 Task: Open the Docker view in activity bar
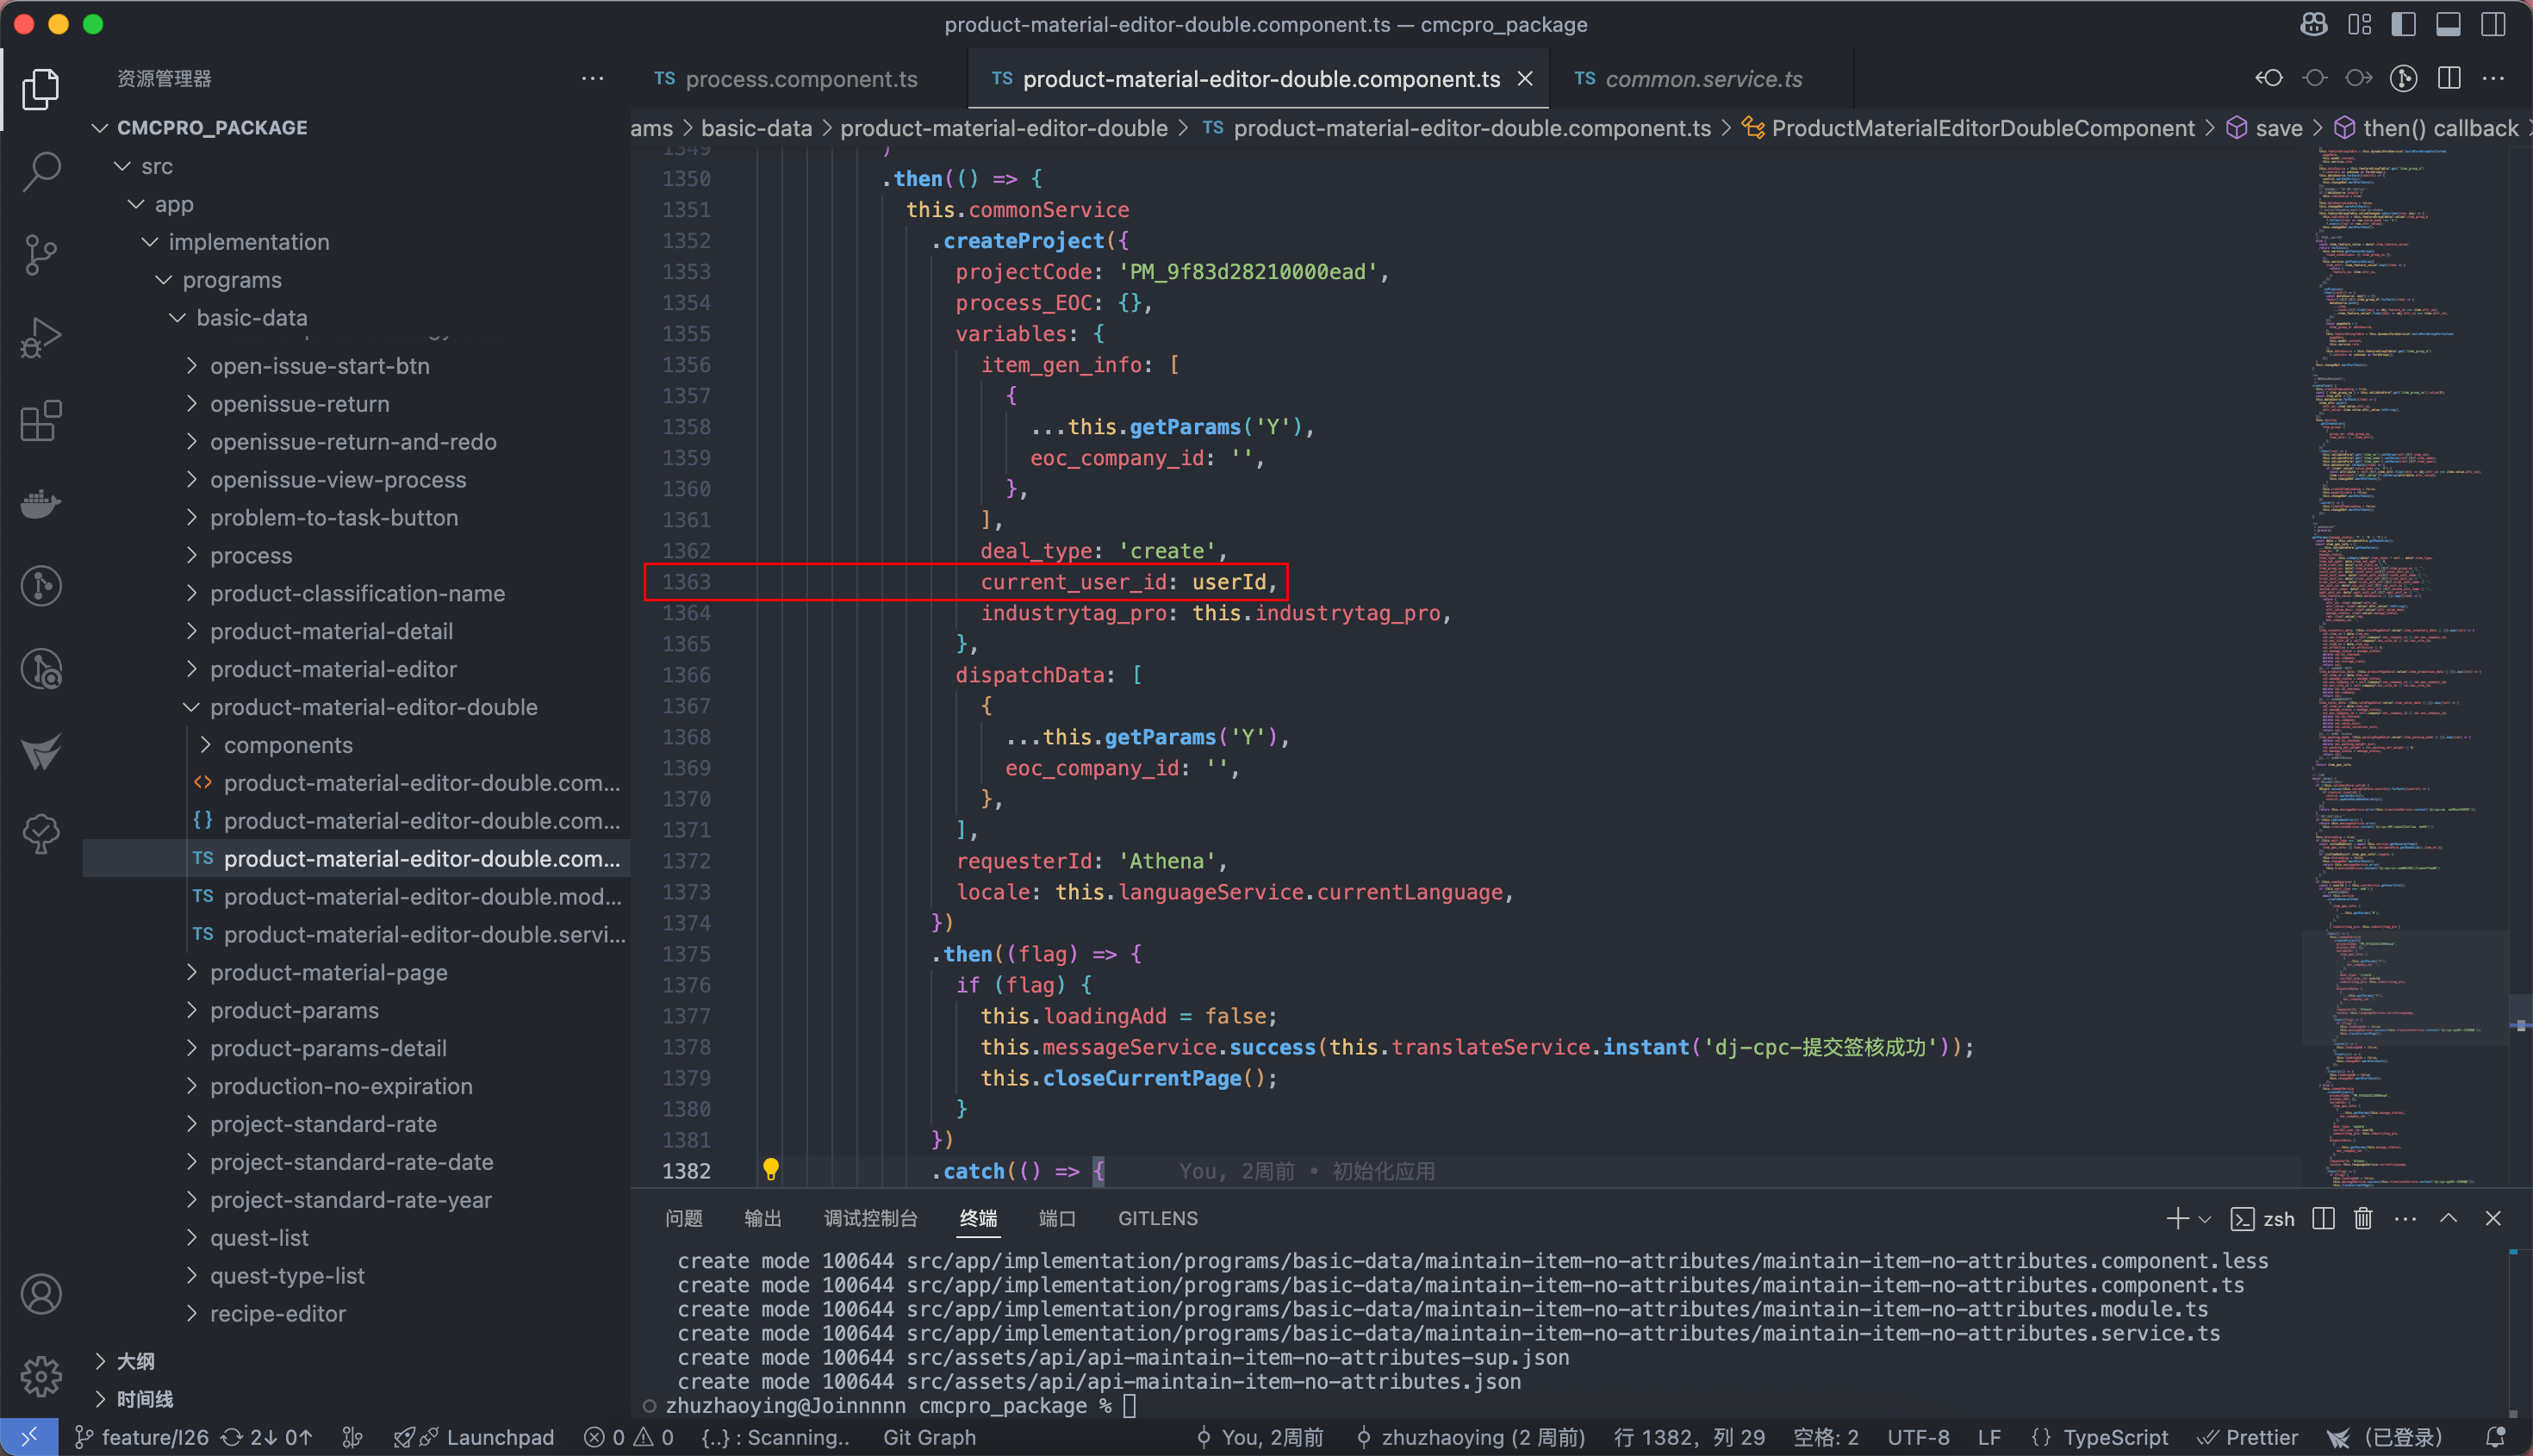pyautogui.click(x=41, y=503)
